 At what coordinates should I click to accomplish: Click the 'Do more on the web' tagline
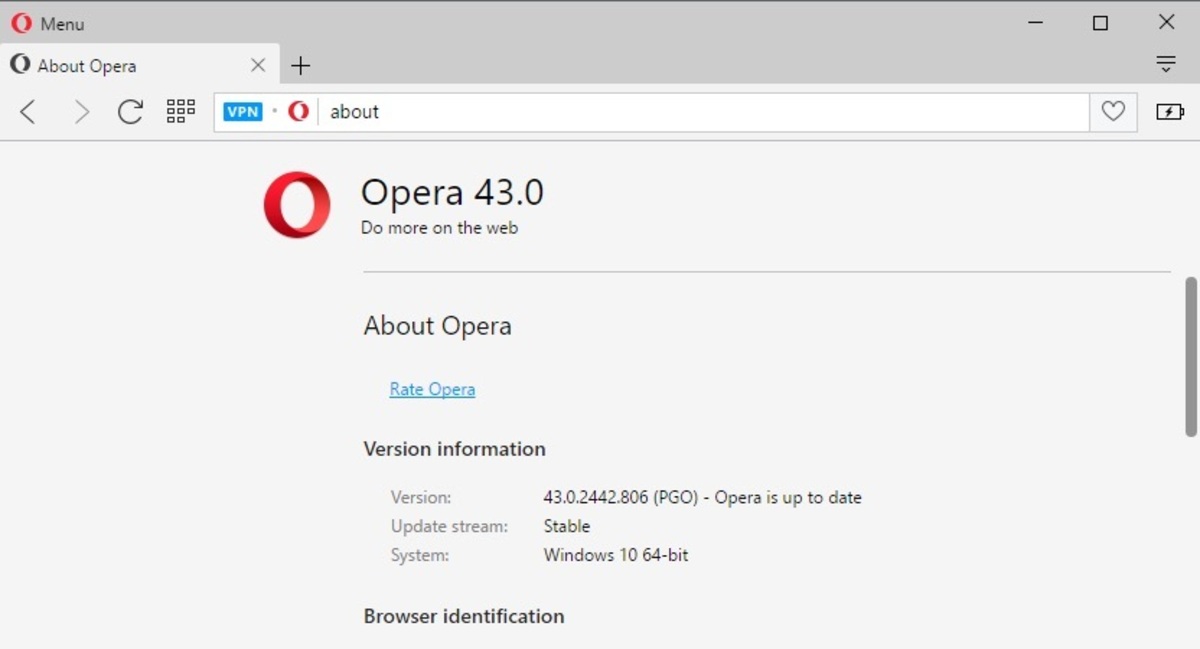tap(439, 228)
